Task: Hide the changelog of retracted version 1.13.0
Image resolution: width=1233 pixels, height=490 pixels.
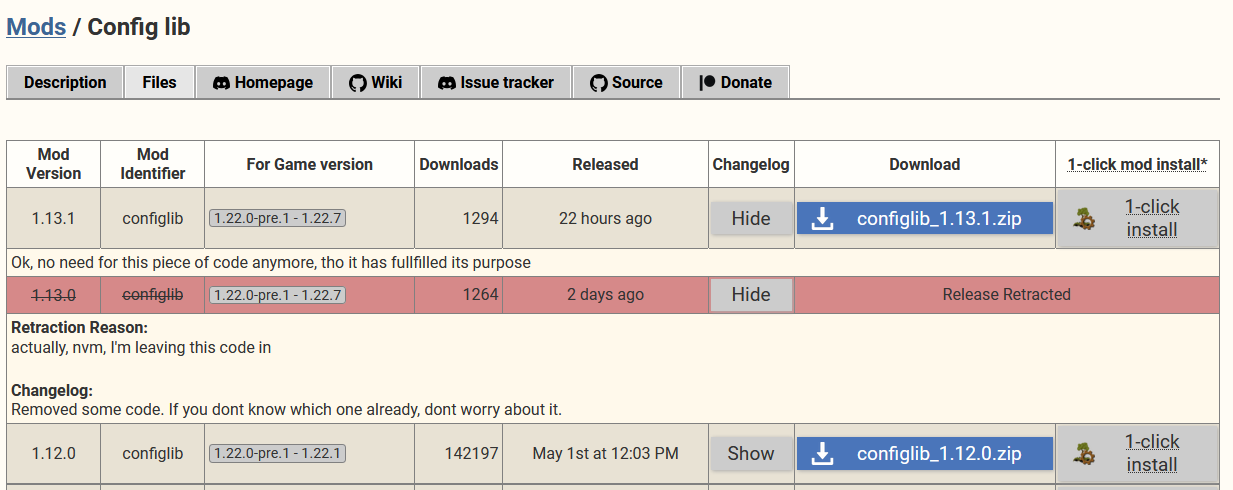Action: [751, 295]
